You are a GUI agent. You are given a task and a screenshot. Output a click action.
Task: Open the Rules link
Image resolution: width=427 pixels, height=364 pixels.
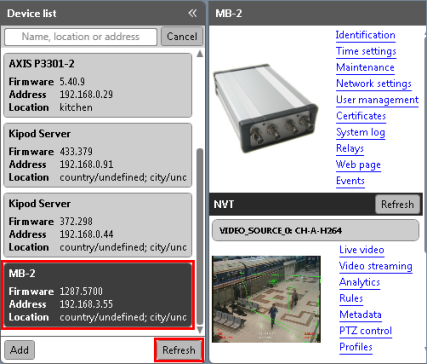point(351,298)
